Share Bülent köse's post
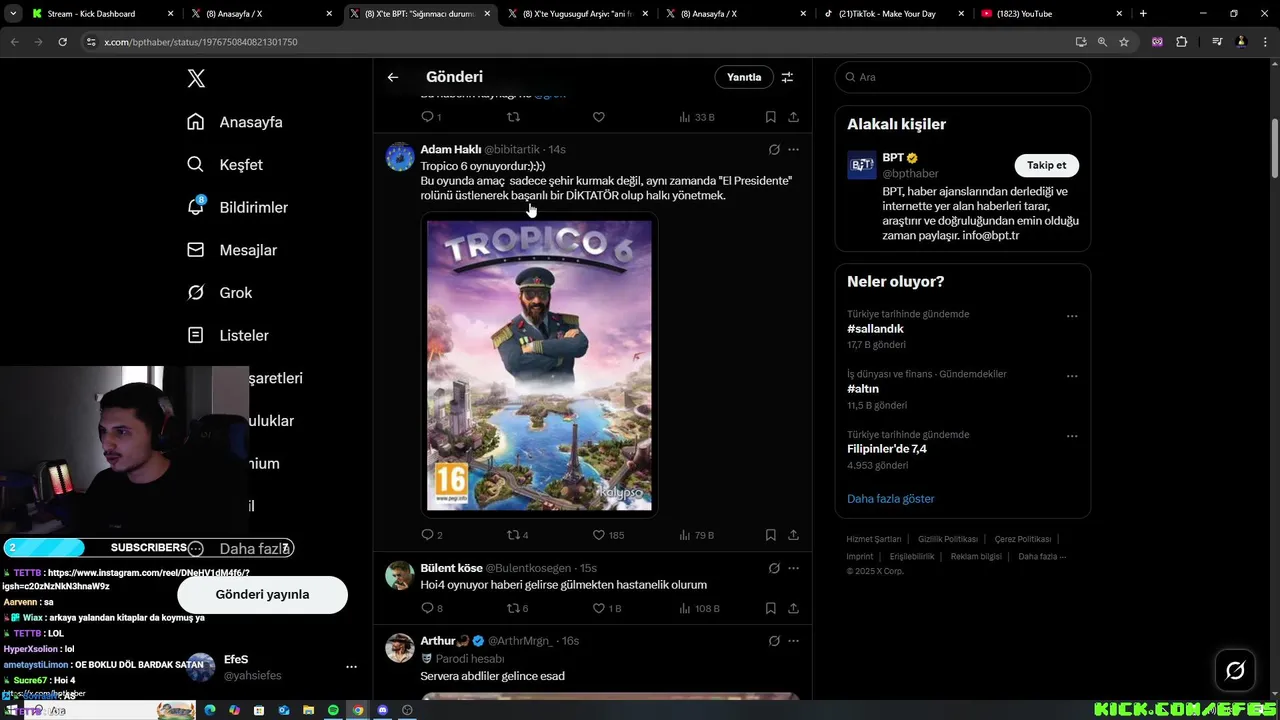1280x720 pixels. [x=793, y=608]
